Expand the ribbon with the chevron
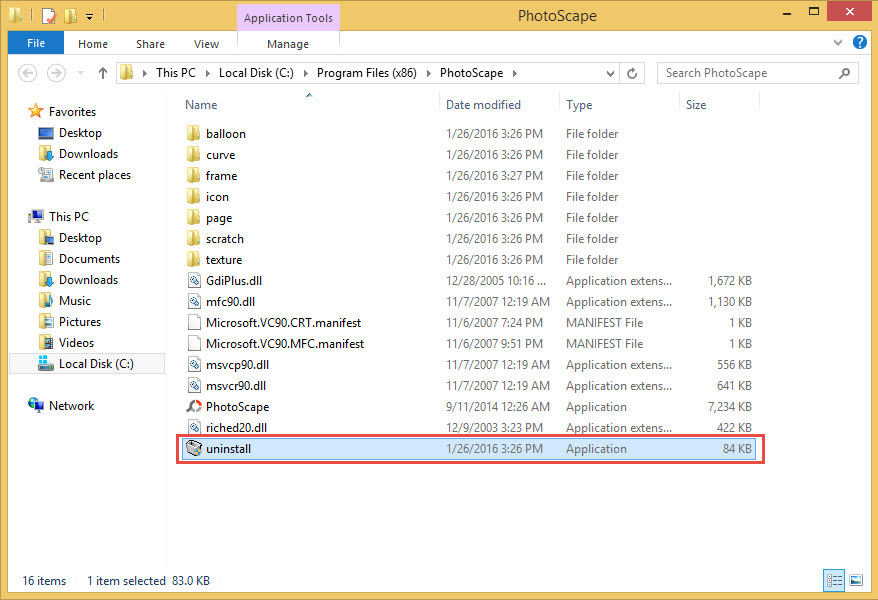This screenshot has width=878, height=600. (838, 43)
